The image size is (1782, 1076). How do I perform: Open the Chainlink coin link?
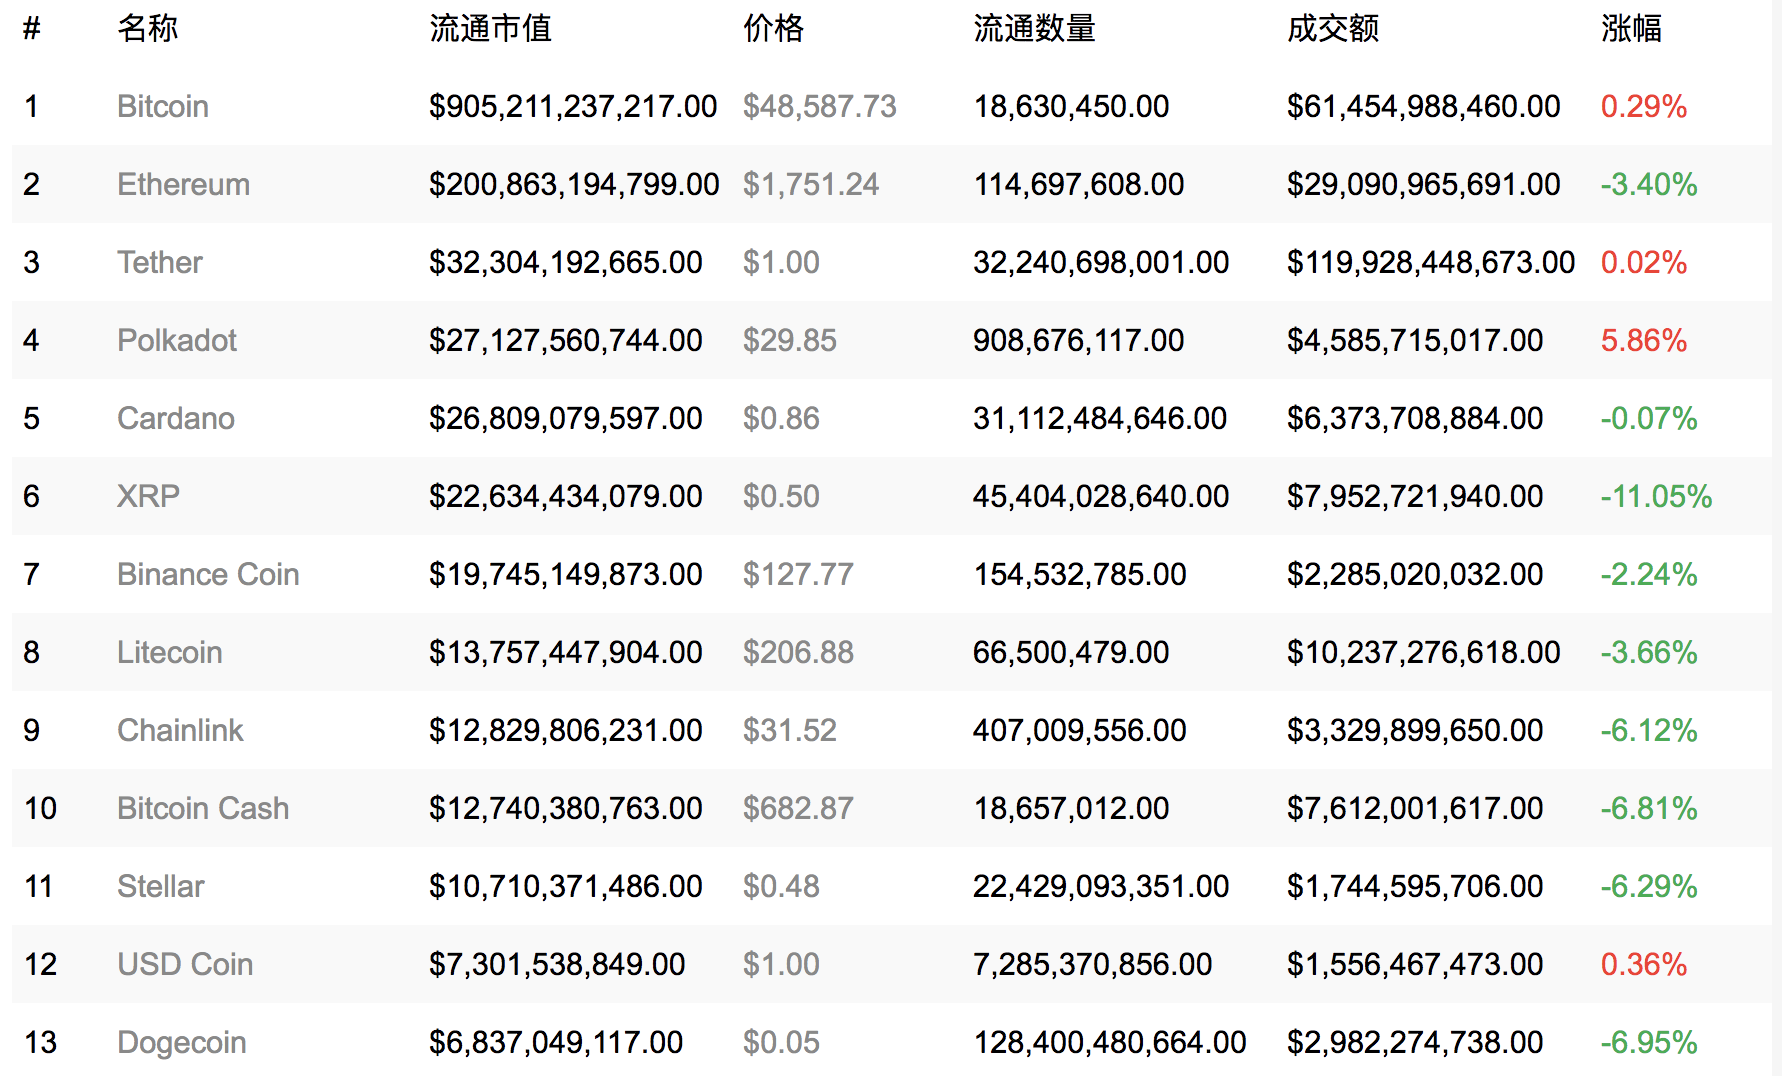180,730
